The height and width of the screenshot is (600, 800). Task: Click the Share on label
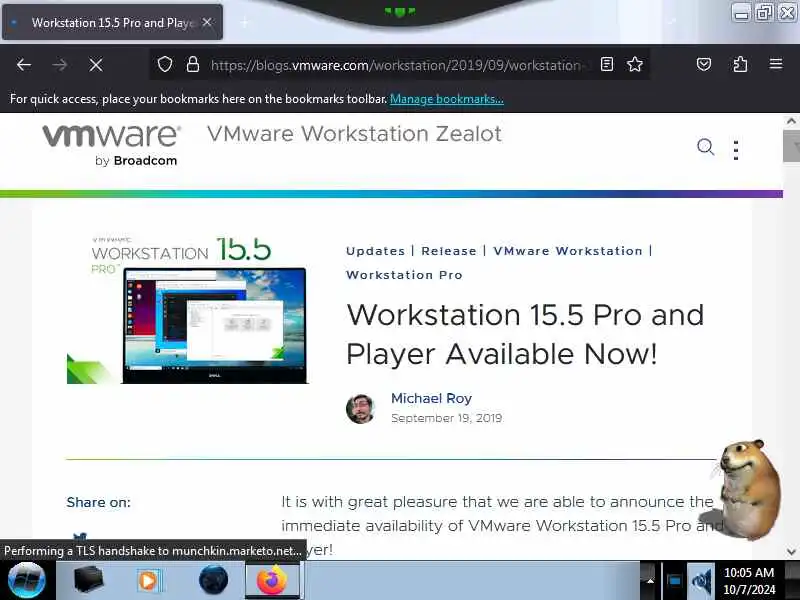coord(98,503)
